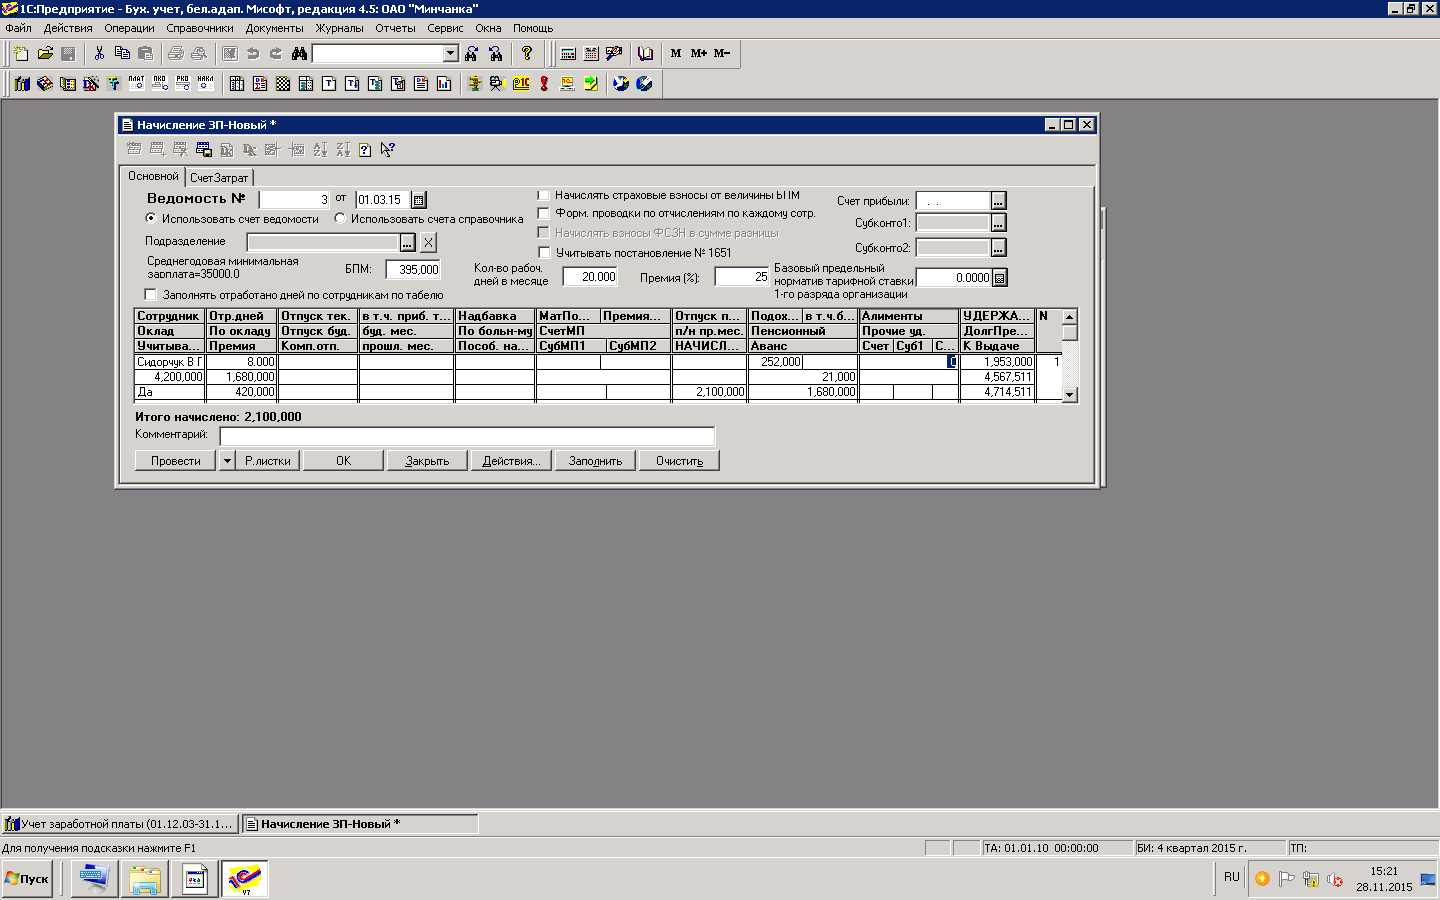Open the date picker calendar next to 01.03.15
The image size is (1440, 900).
coord(419,200)
